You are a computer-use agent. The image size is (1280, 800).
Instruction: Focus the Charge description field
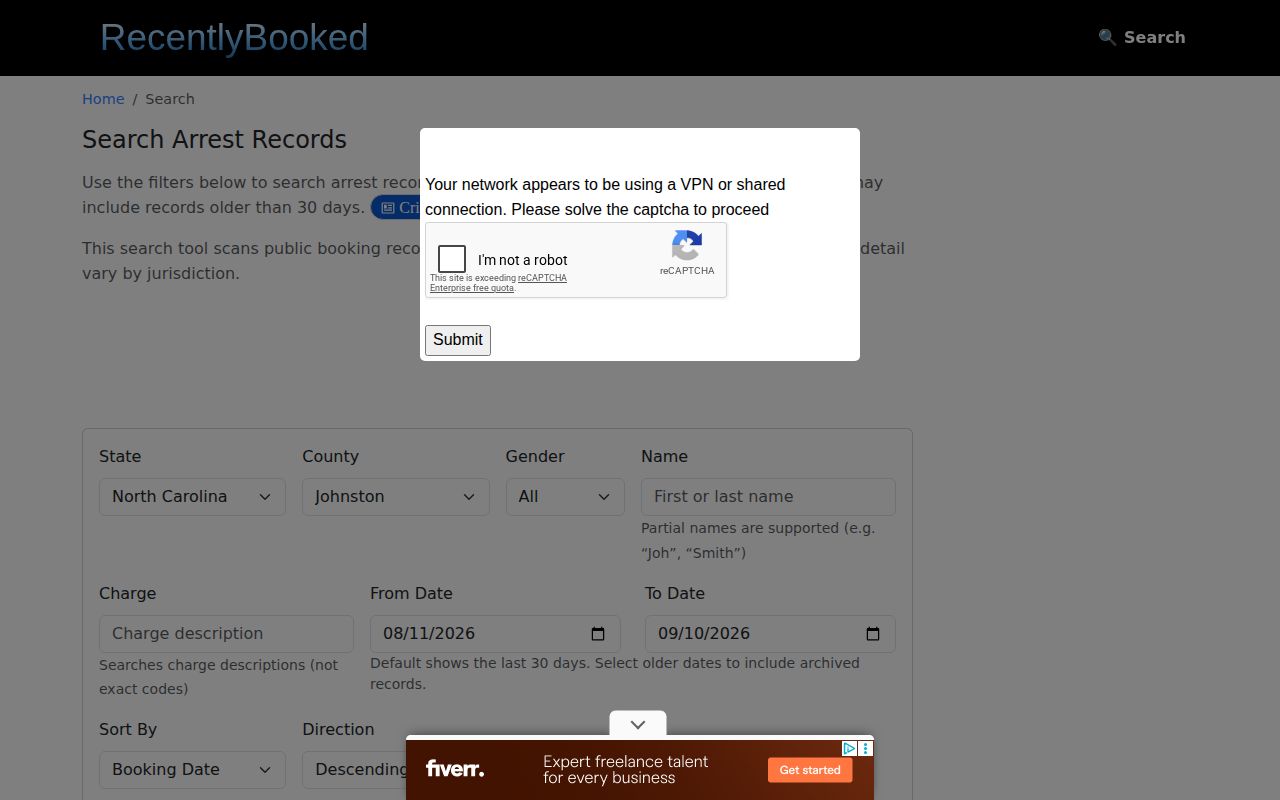pyautogui.click(x=226, y=634)
